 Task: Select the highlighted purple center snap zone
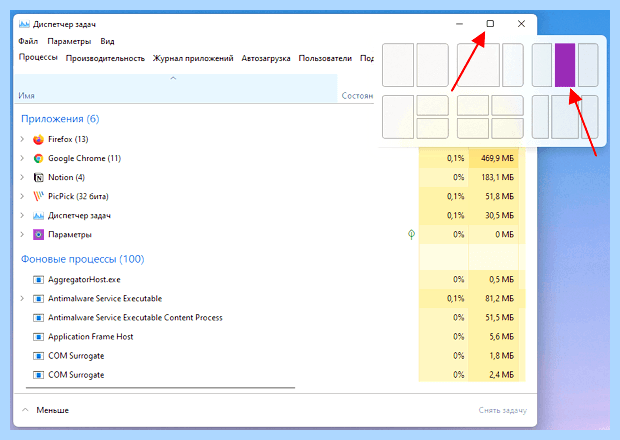click(565, 65)
